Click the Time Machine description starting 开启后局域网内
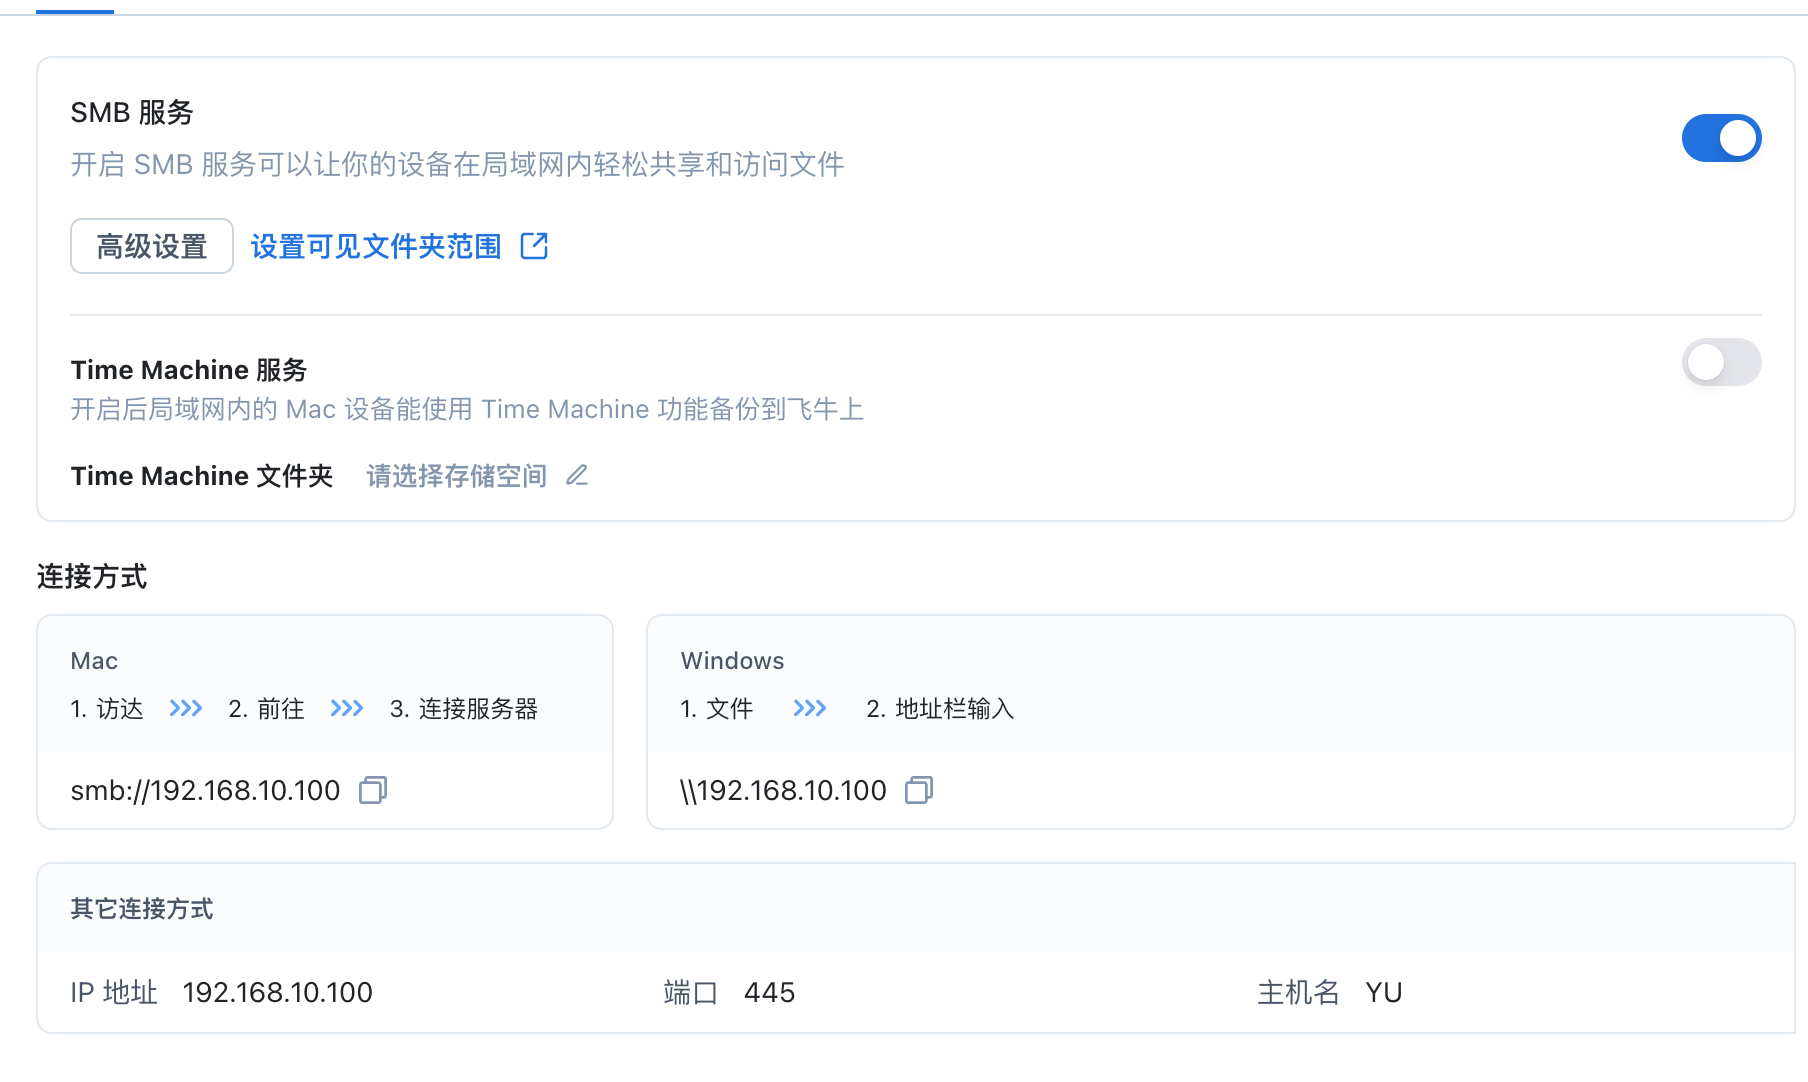 468,409
